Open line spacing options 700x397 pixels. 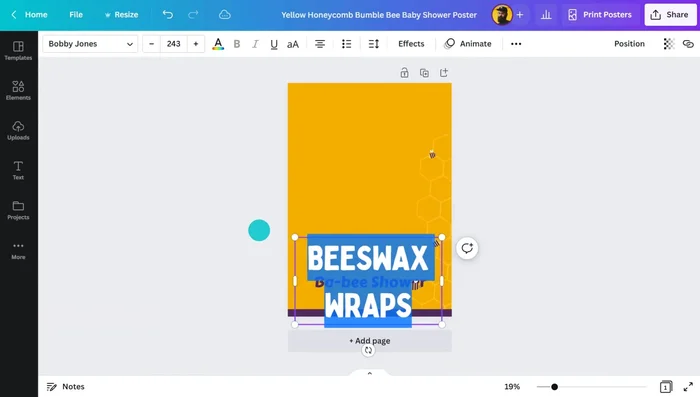click(x=374, y=44)
